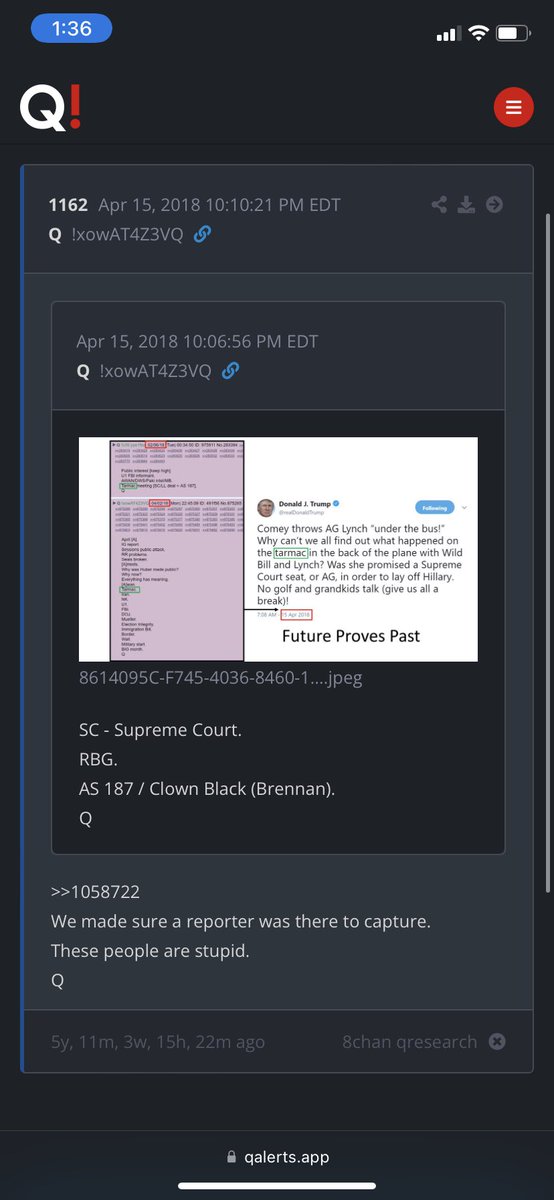
Task: Open the red hamburger menu button
Action: pos(514,107)
